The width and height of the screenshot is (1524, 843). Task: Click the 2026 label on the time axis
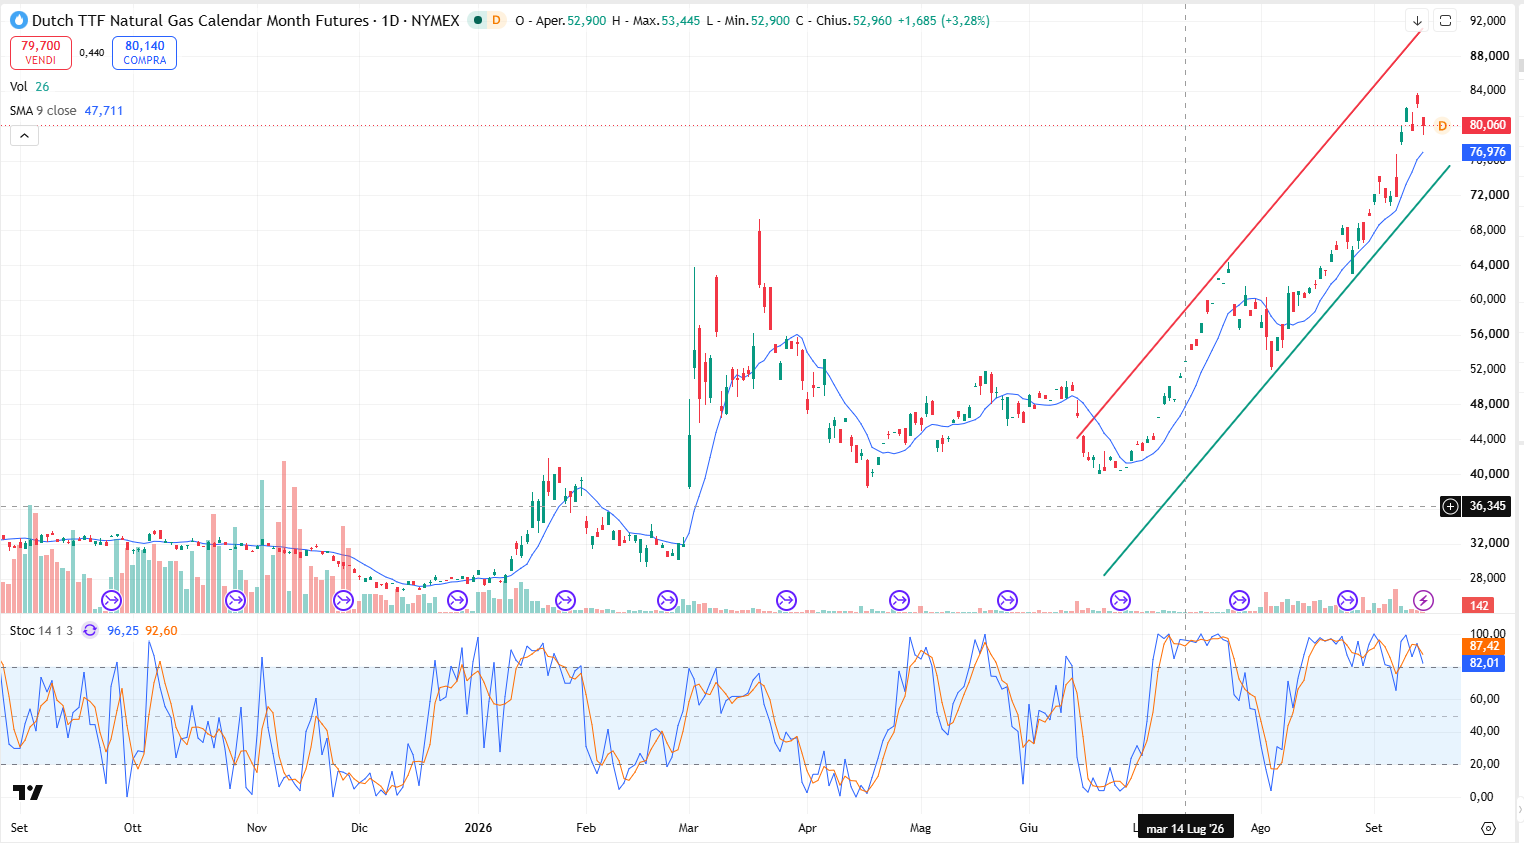pyautogui.click(x=479, y=828)
